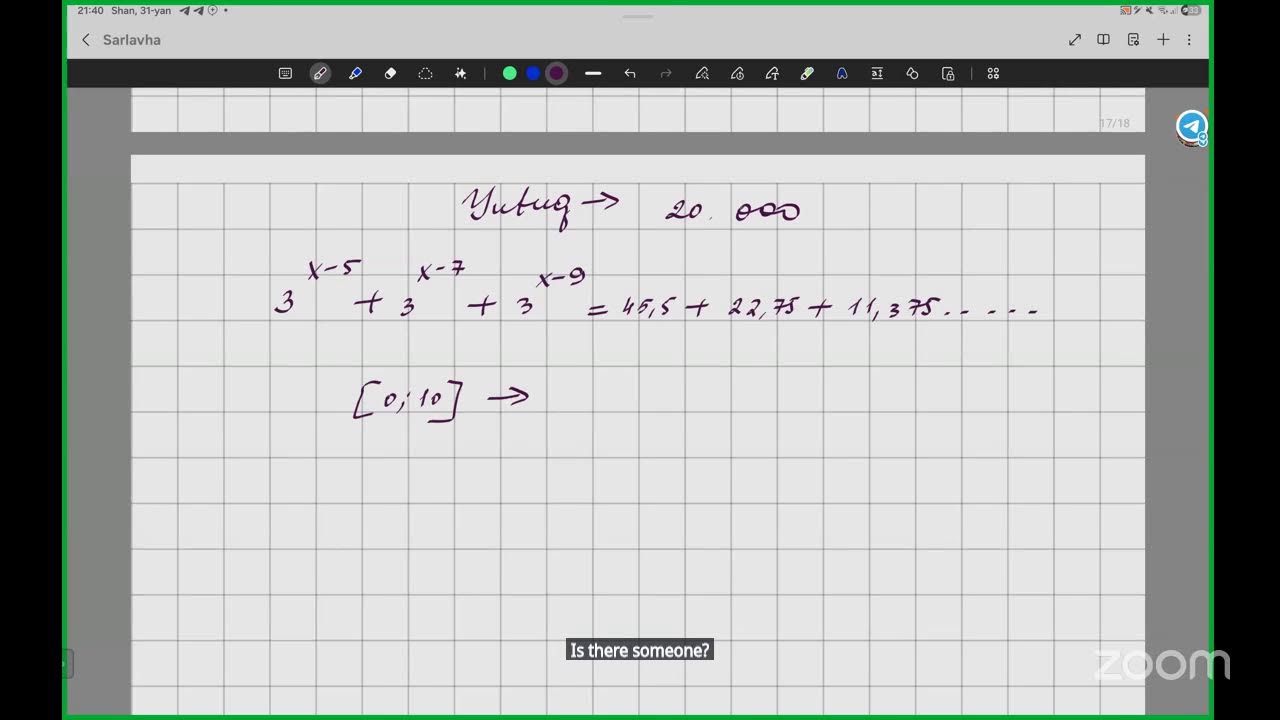Click the 17/18 page counter
The image size is (1280, 720).
coord(1114,123)
